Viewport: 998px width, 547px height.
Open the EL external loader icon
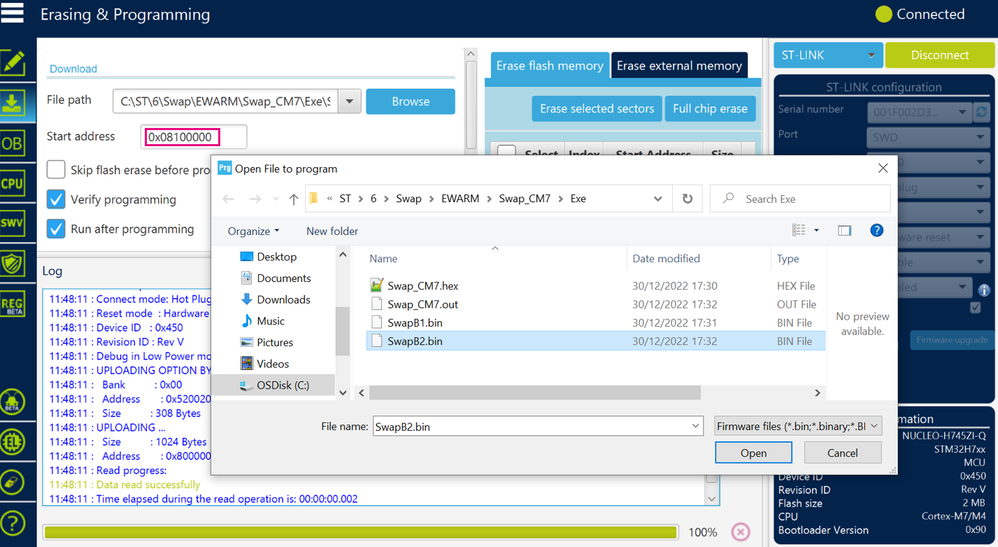(13, 442)
